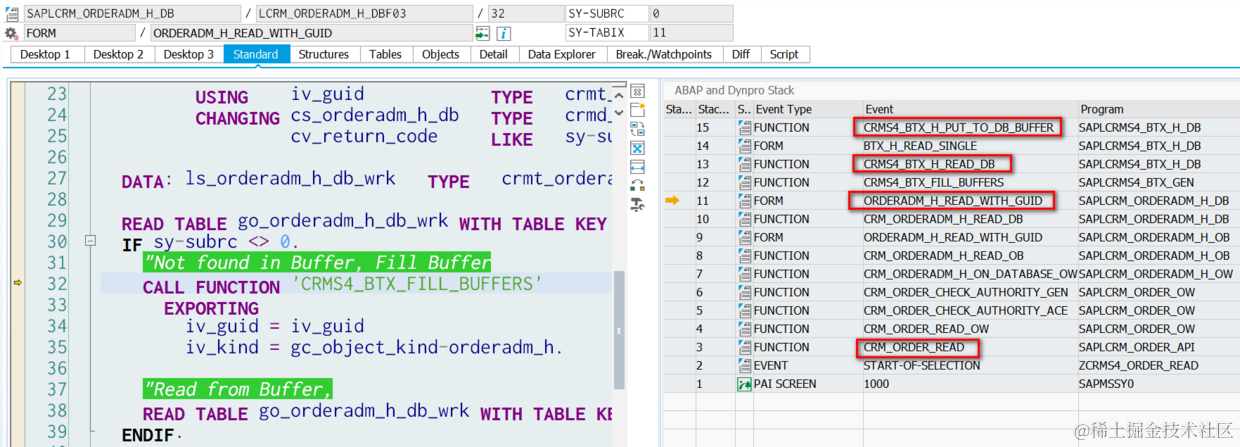
Task: Select the CRMS4_BTX_FILL_BUFFERS event cell
Action: (971, 182)
